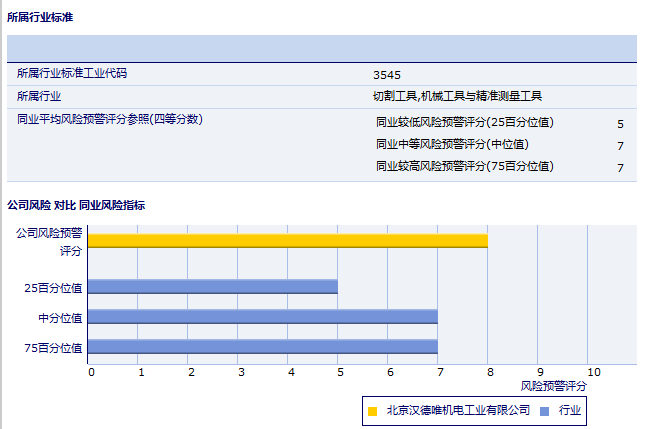Select the 行业 legend label

tap(570, 411)
